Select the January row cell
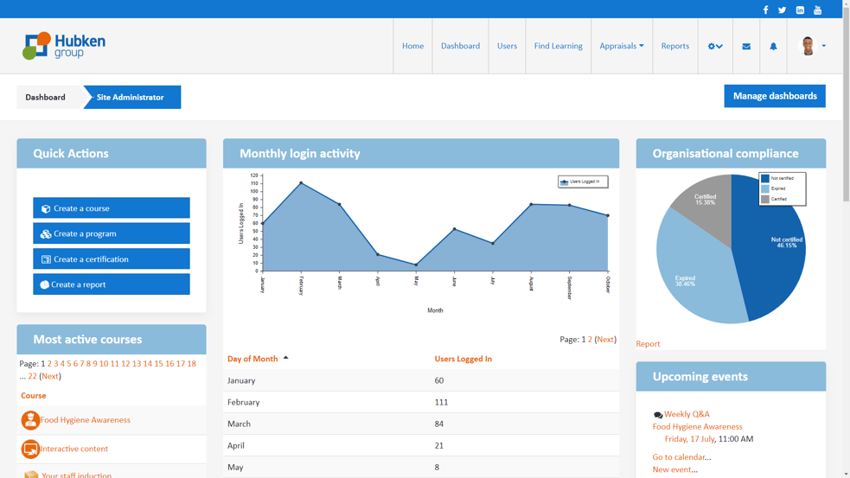 coord(241,380)
